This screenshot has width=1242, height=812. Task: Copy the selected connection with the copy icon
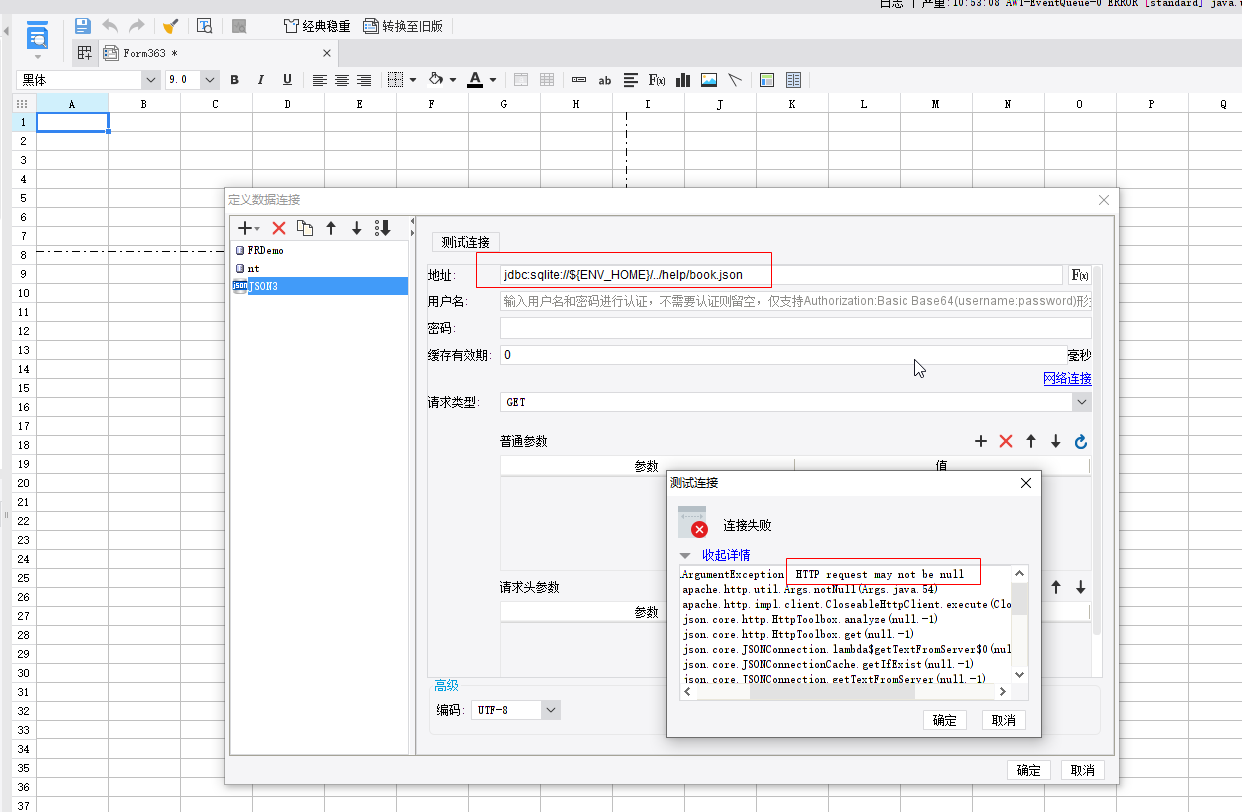(305, 228)
